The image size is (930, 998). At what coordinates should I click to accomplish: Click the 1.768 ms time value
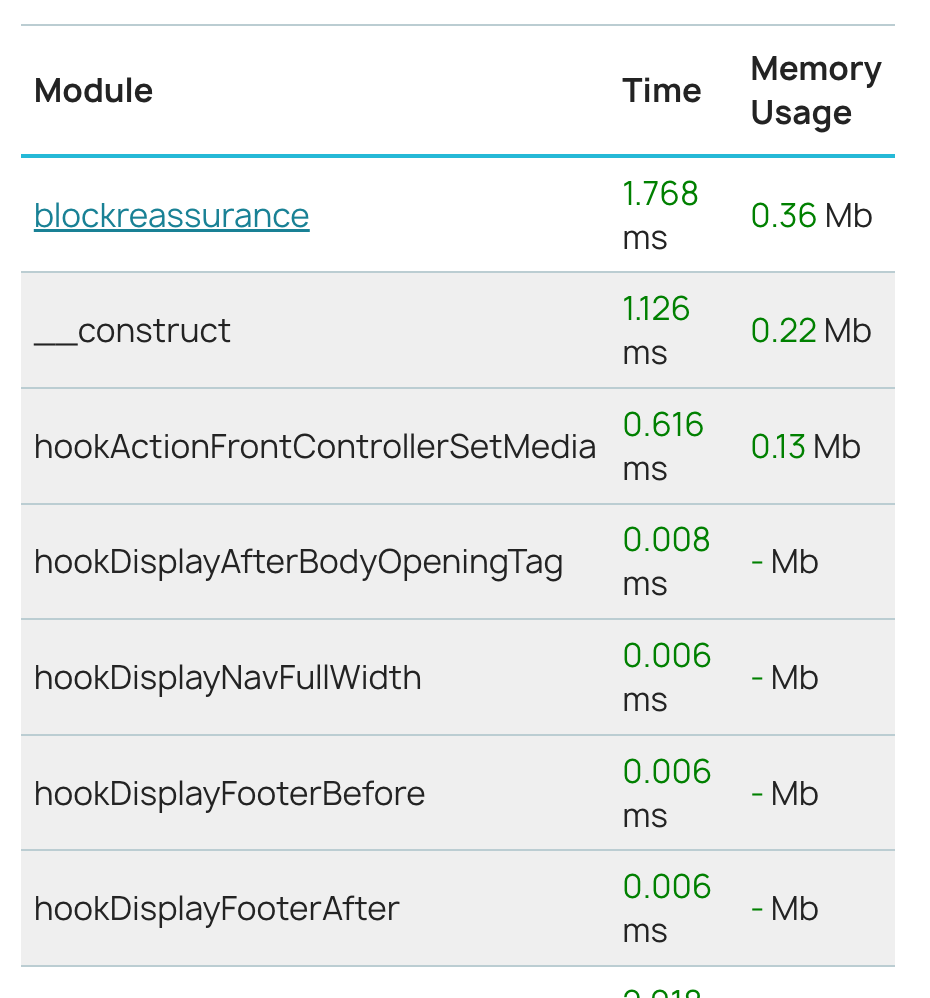(660, 215)
